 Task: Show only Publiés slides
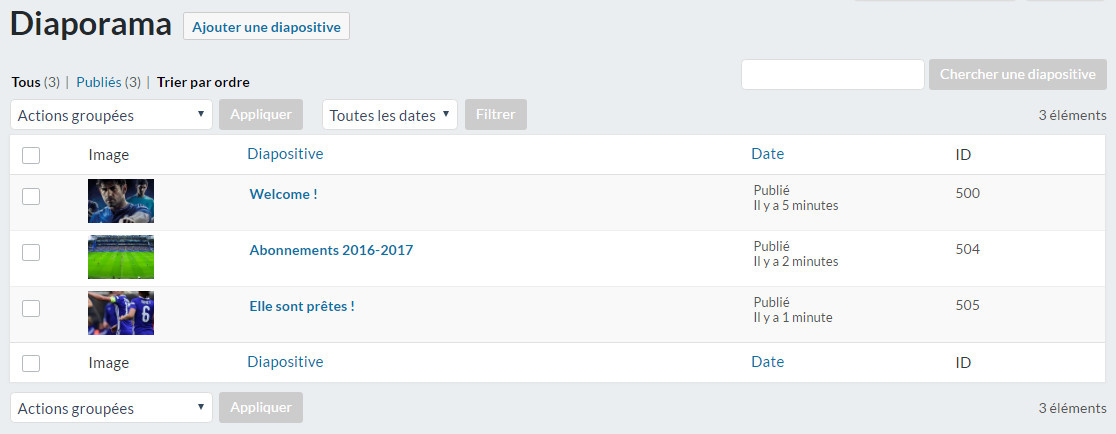(99, 82)
